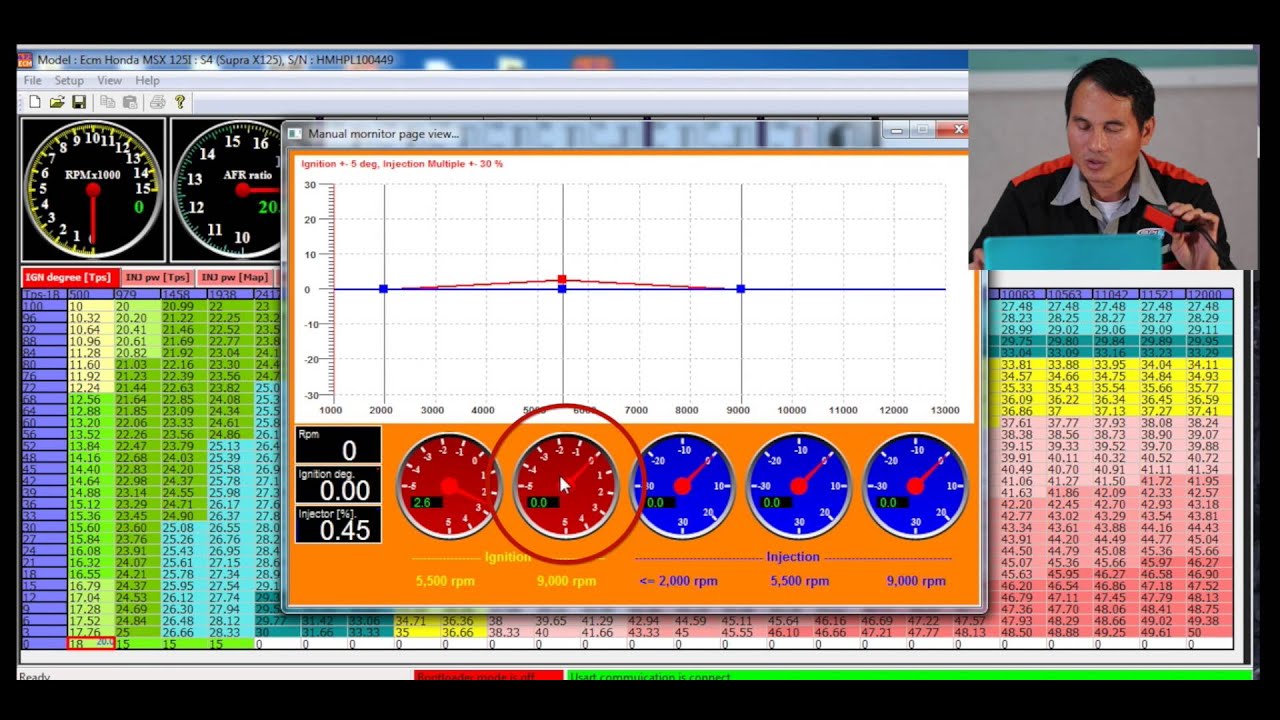Viewport: 1280px width, 720px height.
Task: Save the map using floppy disk icon
Action: pyautogui.click(x=79, y=102)
